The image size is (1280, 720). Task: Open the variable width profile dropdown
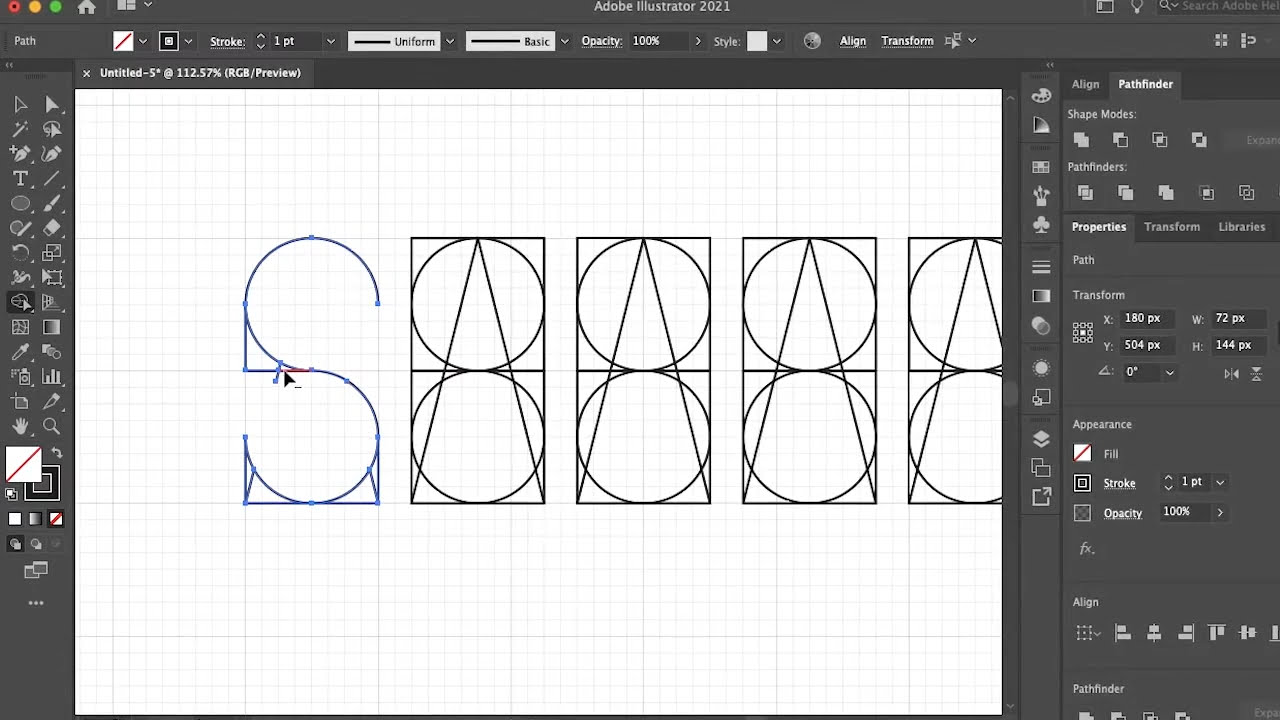[x=449, y=41]
